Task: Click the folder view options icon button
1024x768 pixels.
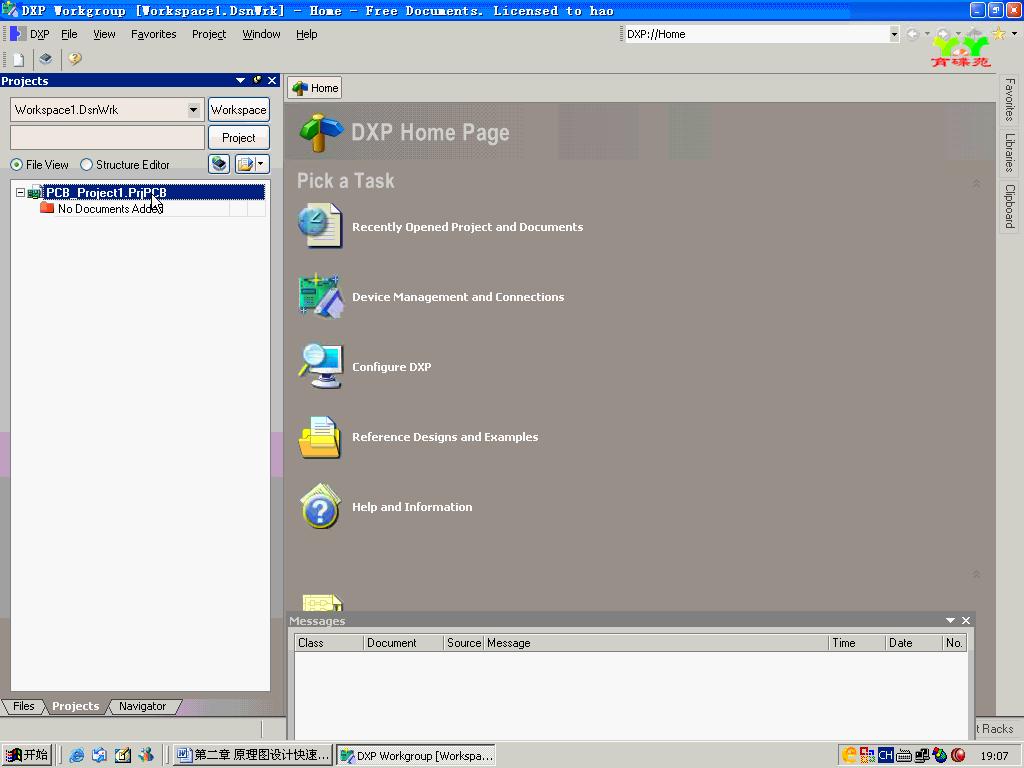Action: pyautogui.click(x=245, y=164)
